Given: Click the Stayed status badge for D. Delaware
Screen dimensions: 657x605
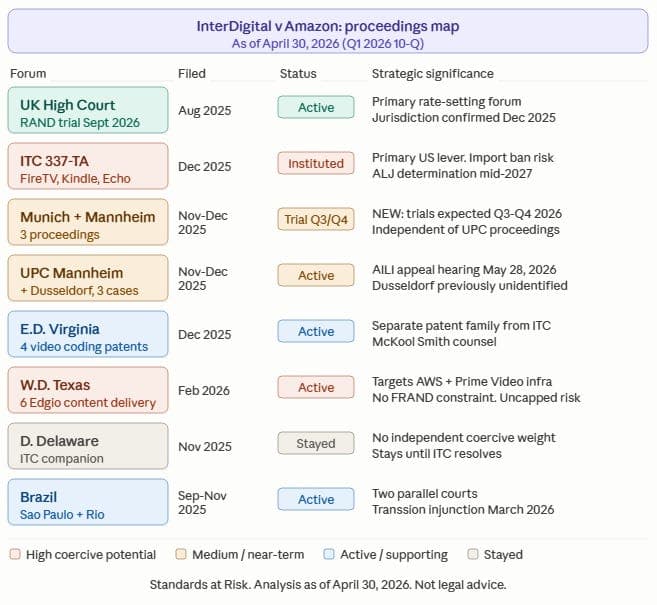Looking at the screenshot, I should point(316,443).
